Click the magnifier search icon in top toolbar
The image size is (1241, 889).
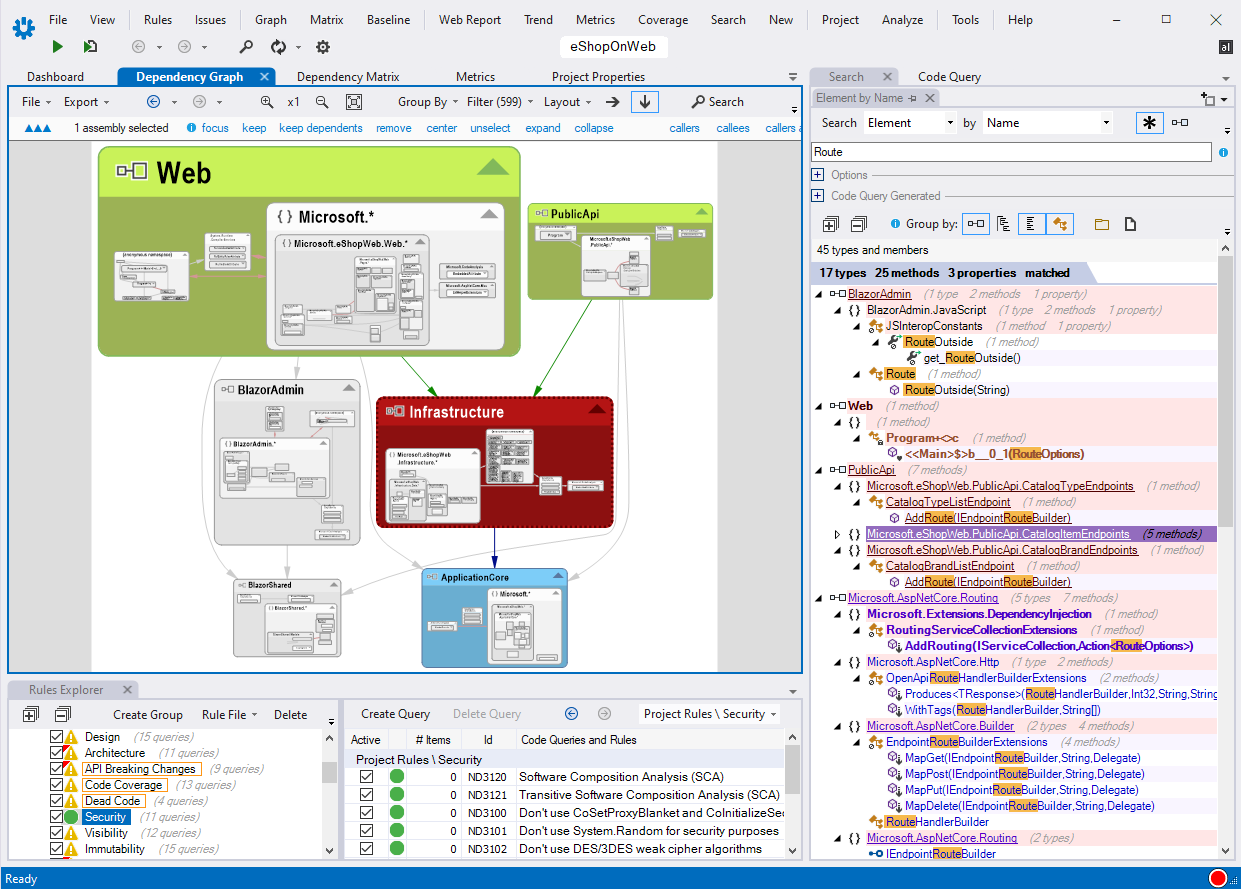[246, 47]
